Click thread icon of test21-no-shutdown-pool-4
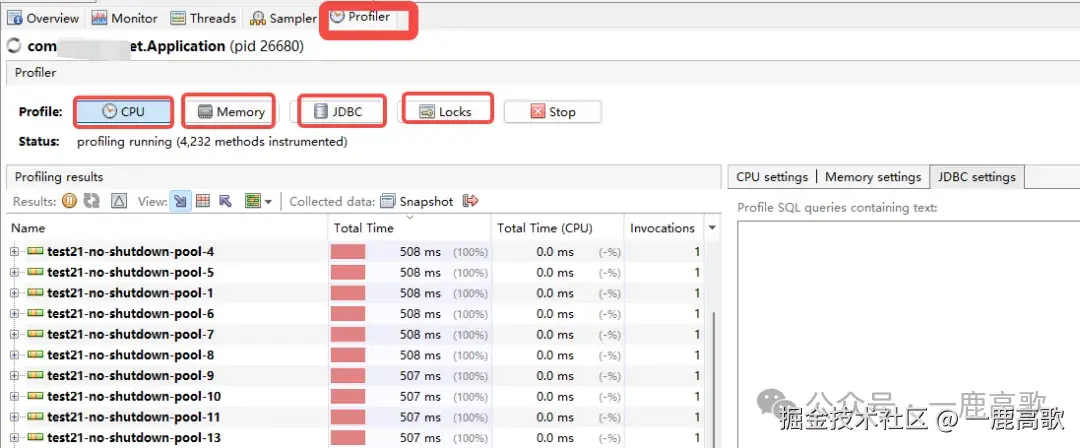The image size is (1080, 448). click(34, 252)
